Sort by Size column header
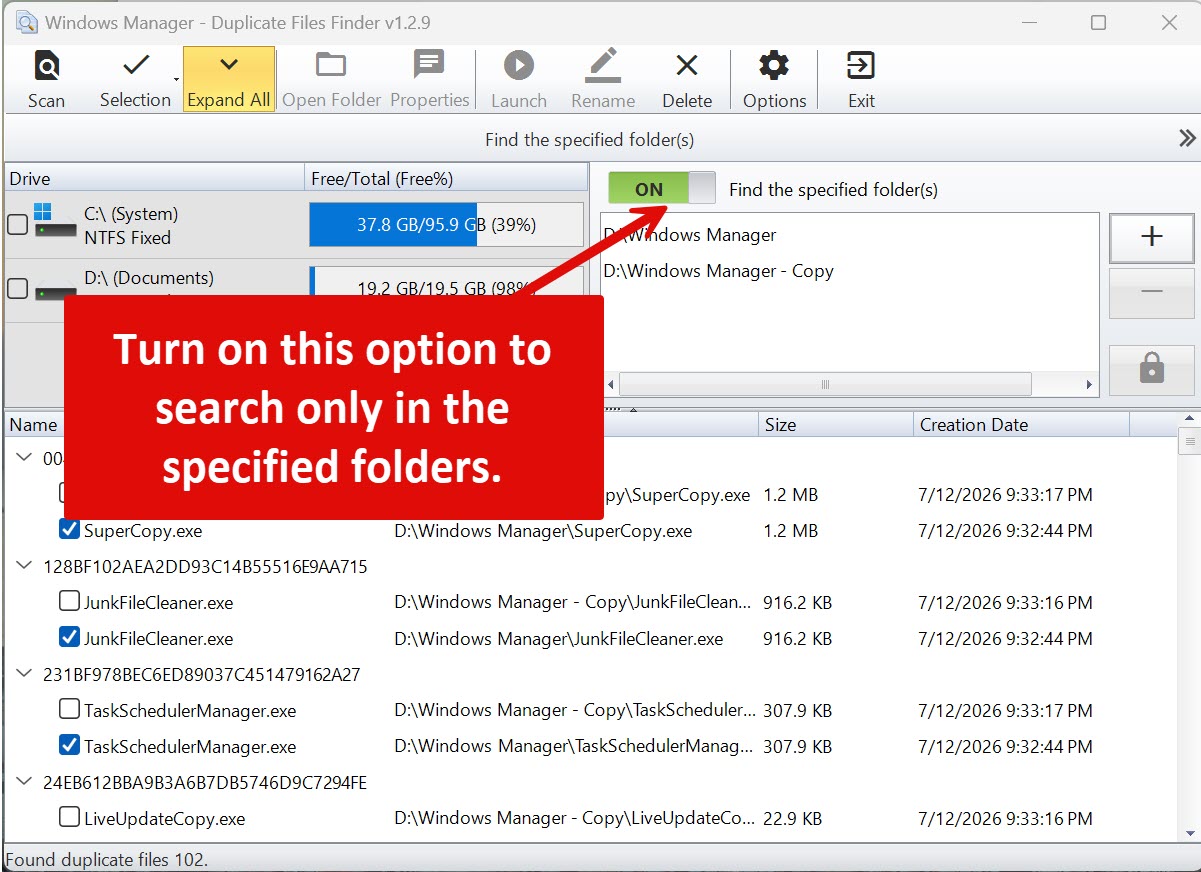 [x=836, y=425]
